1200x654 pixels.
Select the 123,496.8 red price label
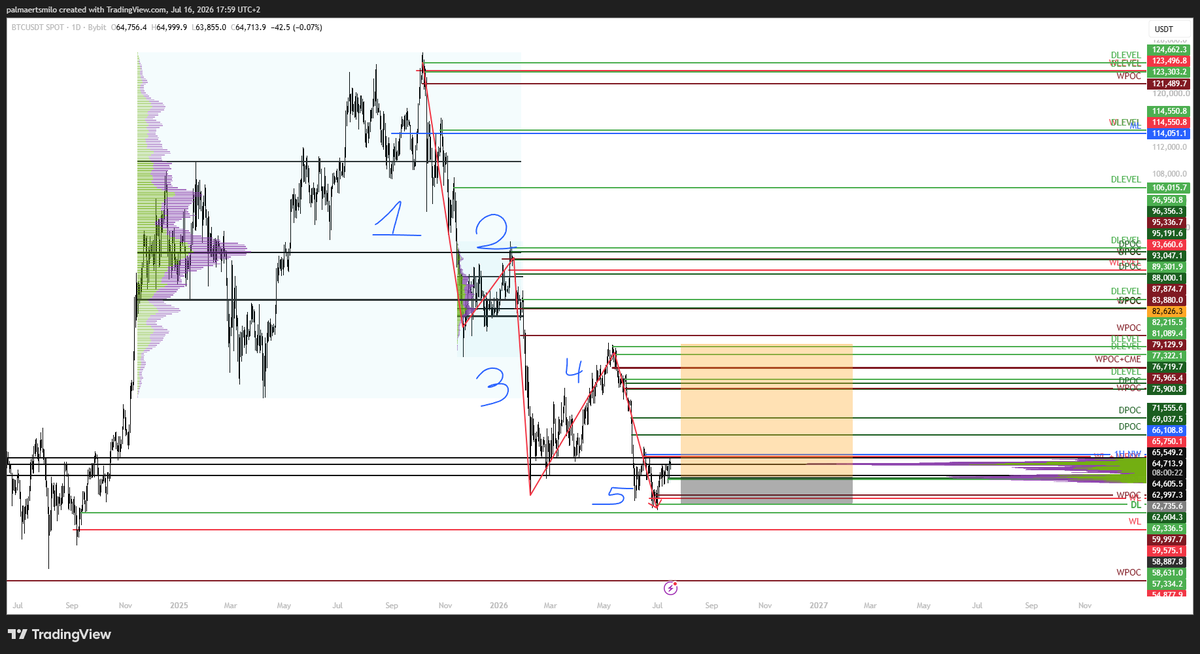click(1170, 61)
